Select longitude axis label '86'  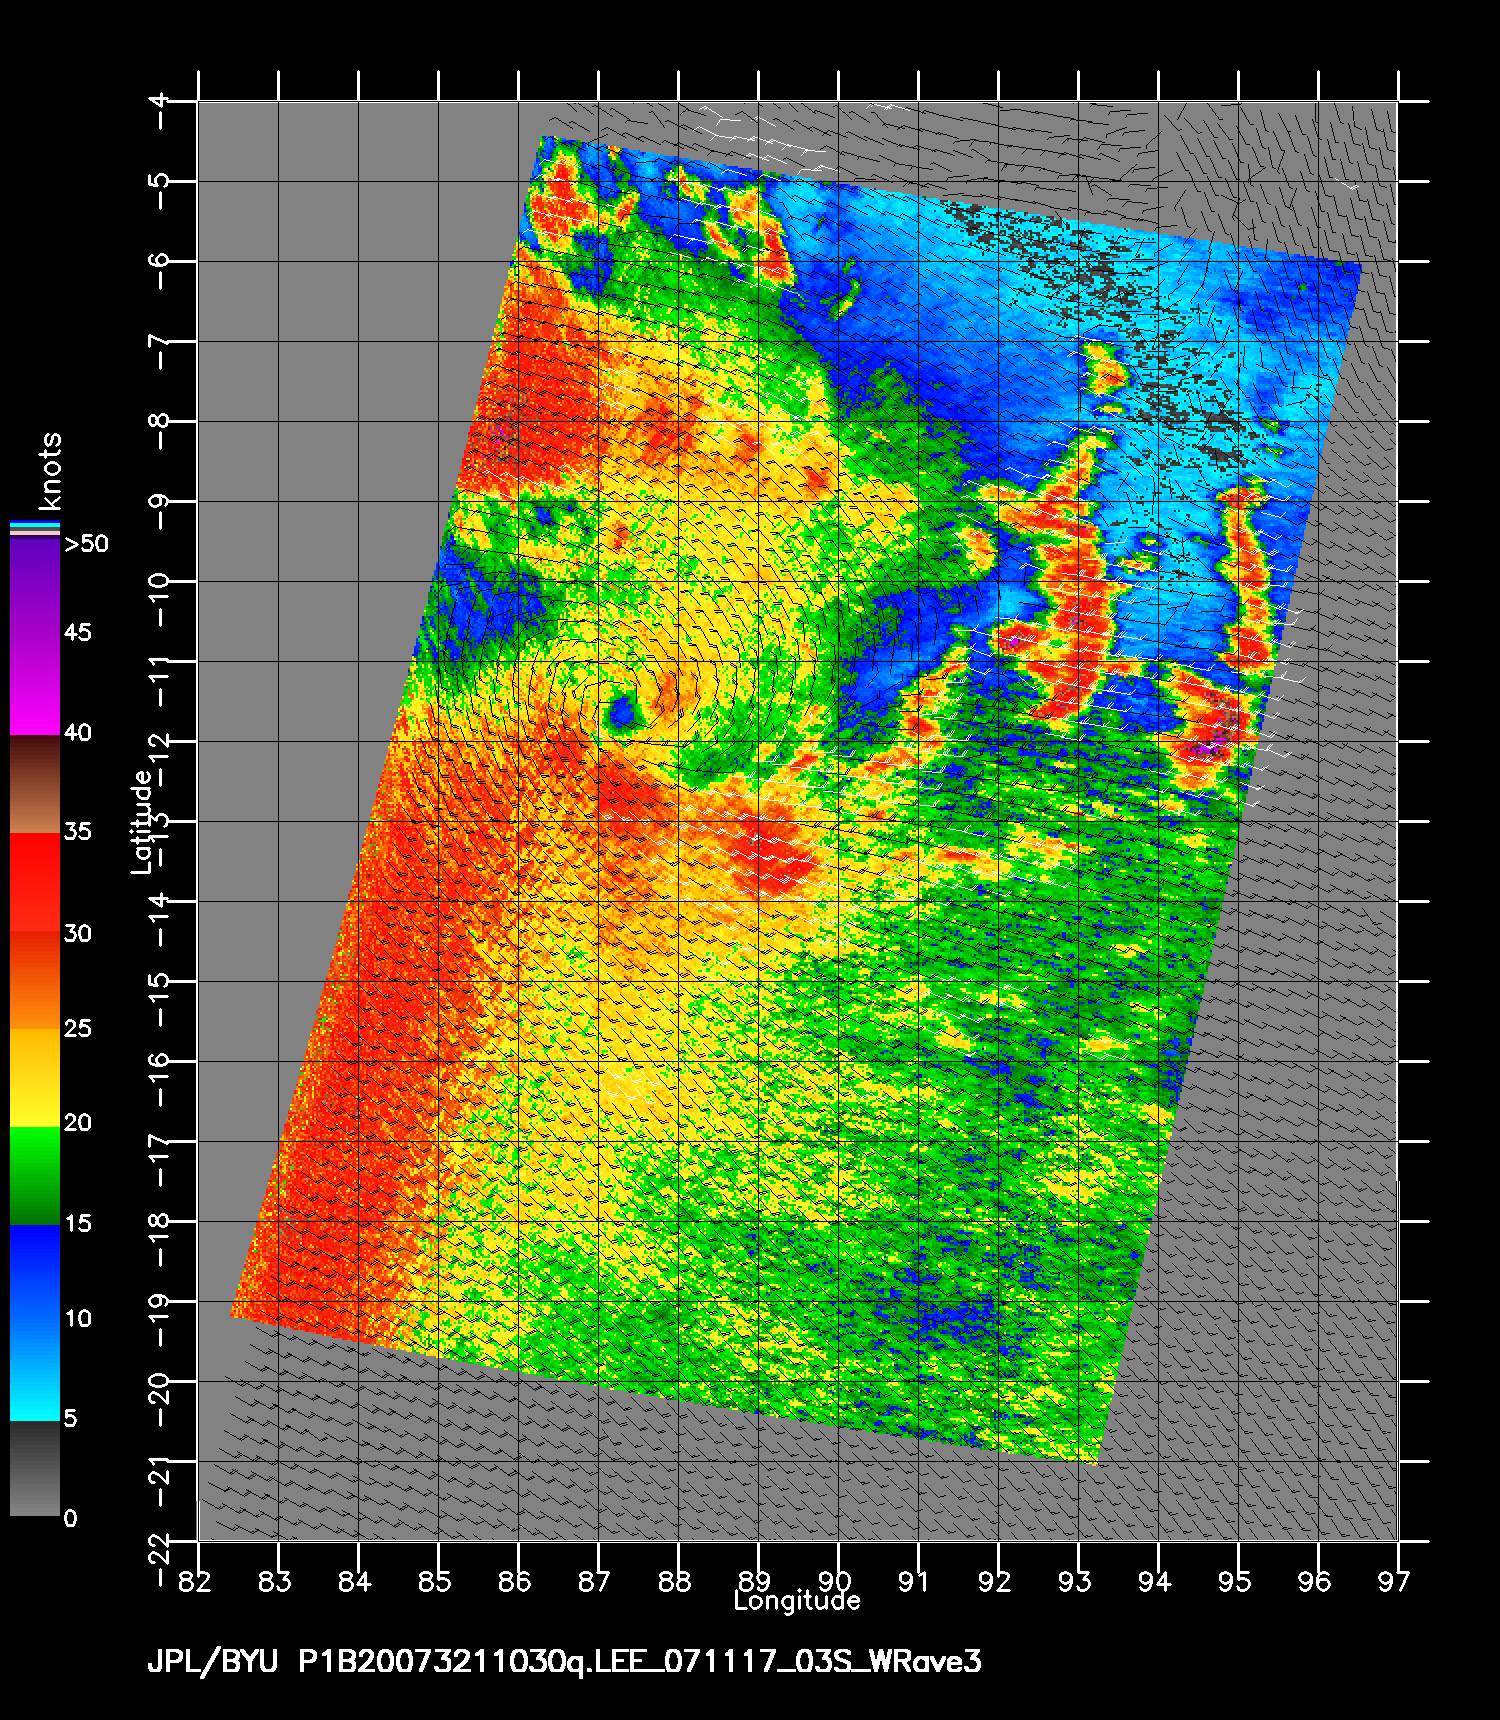[x=514, y=1581]
